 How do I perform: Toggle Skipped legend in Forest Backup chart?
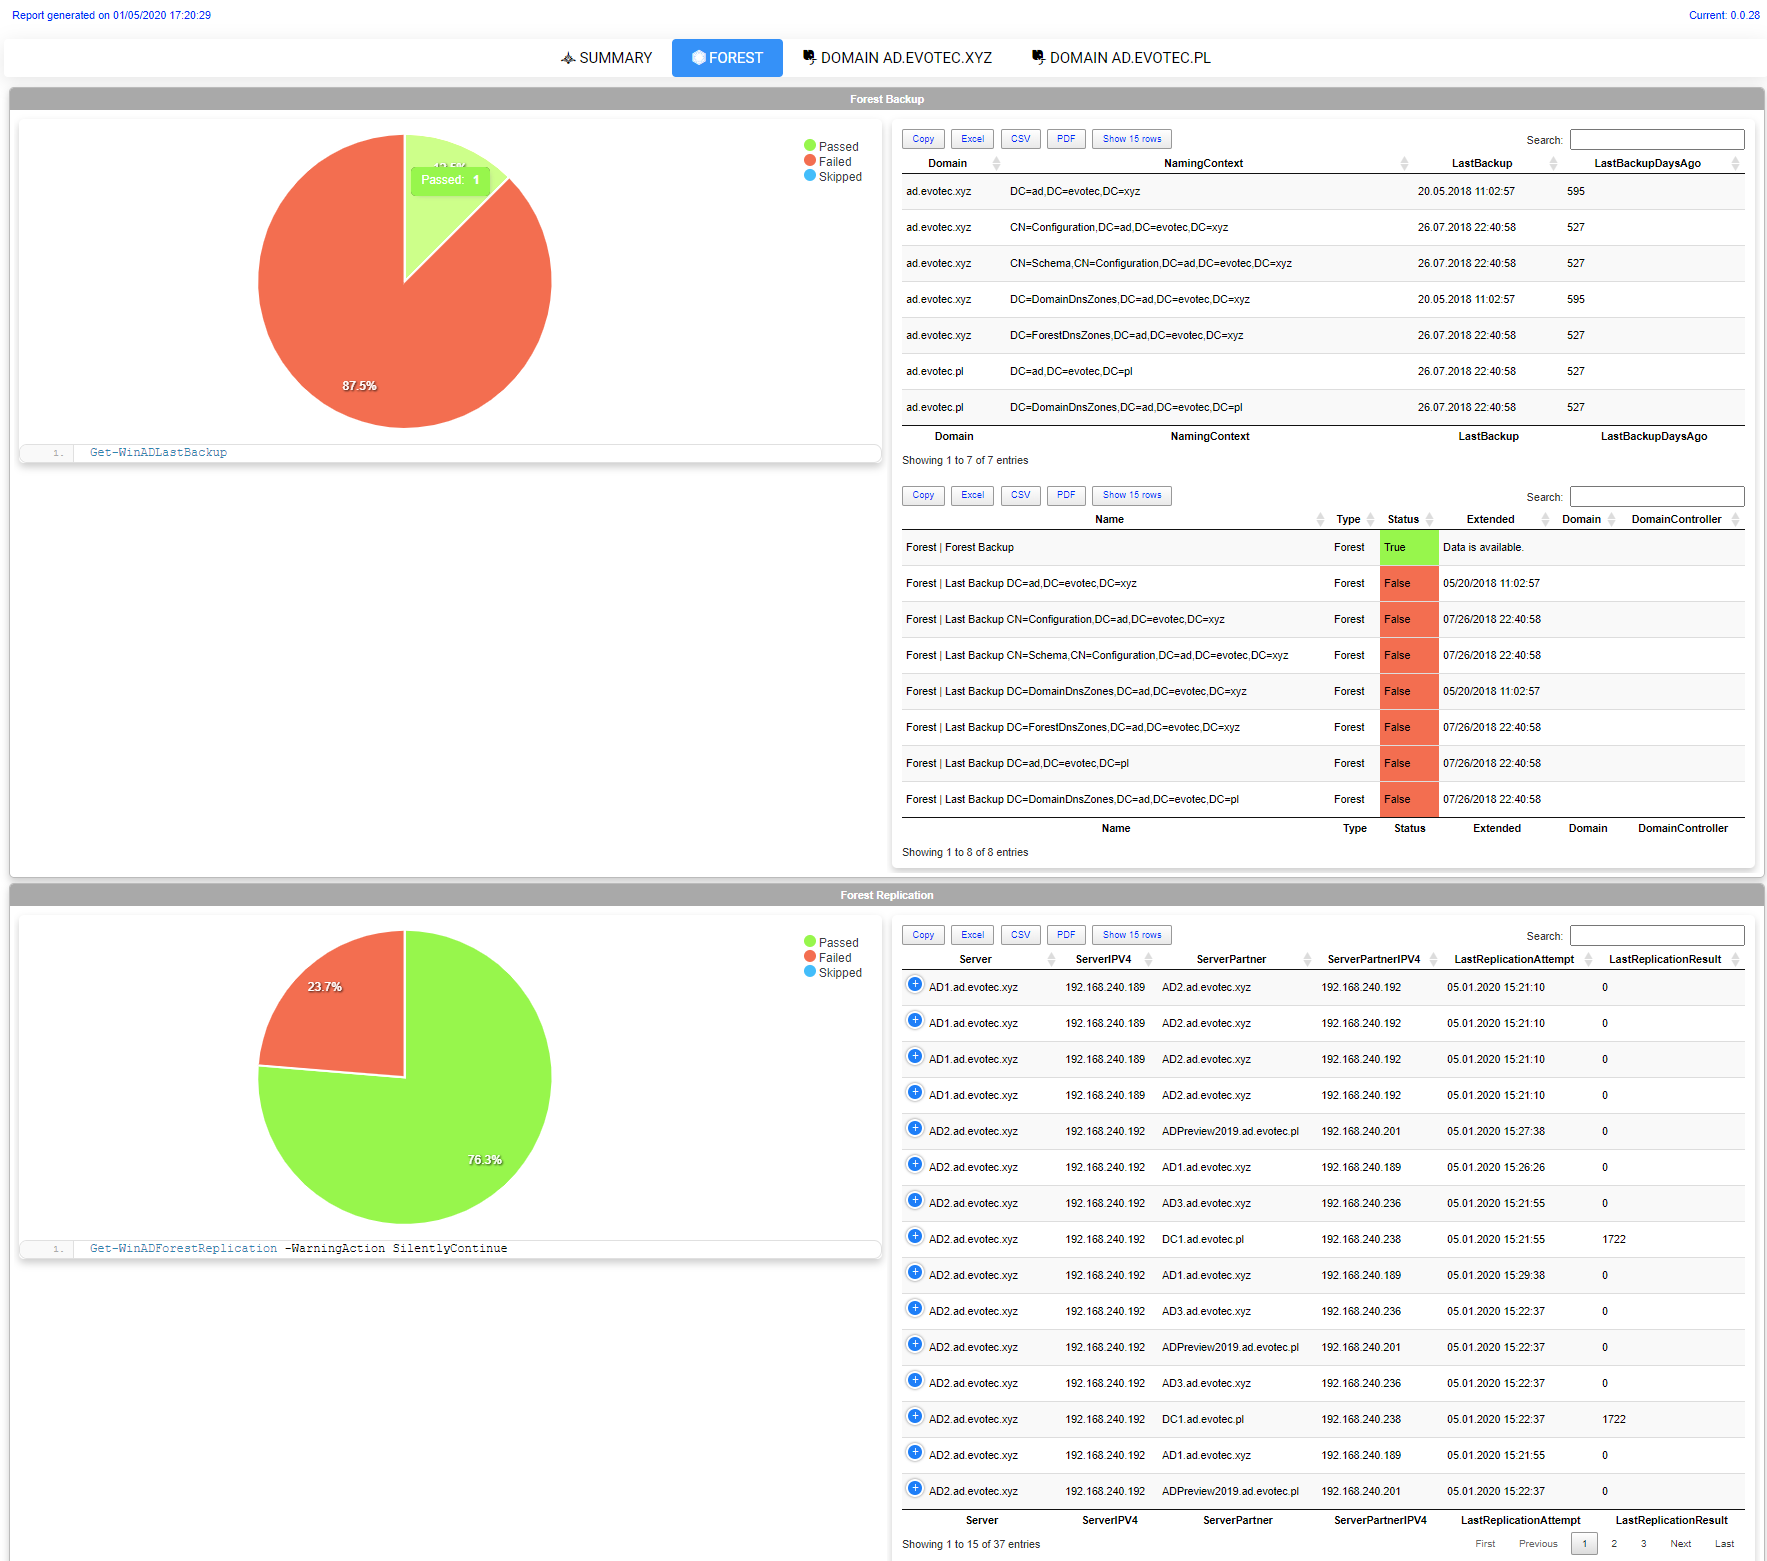pos(832,176)
